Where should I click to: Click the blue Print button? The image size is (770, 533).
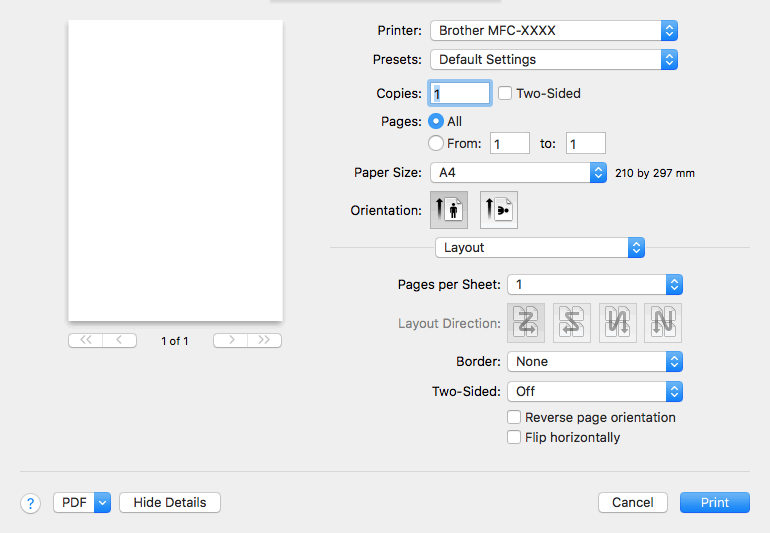tap(715, 503)
